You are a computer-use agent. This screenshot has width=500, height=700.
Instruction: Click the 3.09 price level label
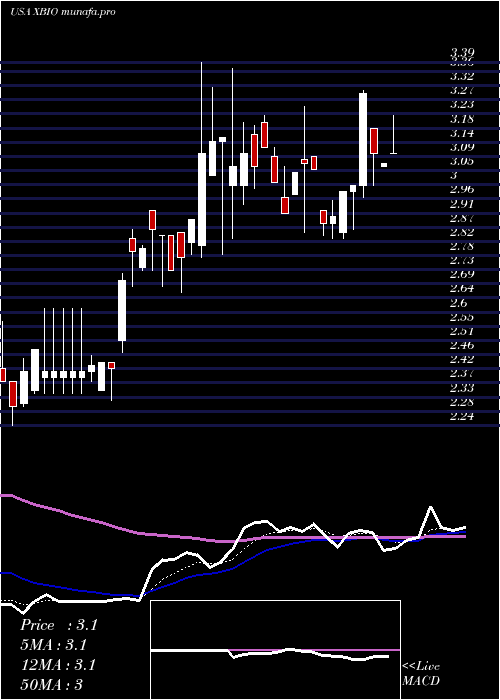(x=462, y=147)
